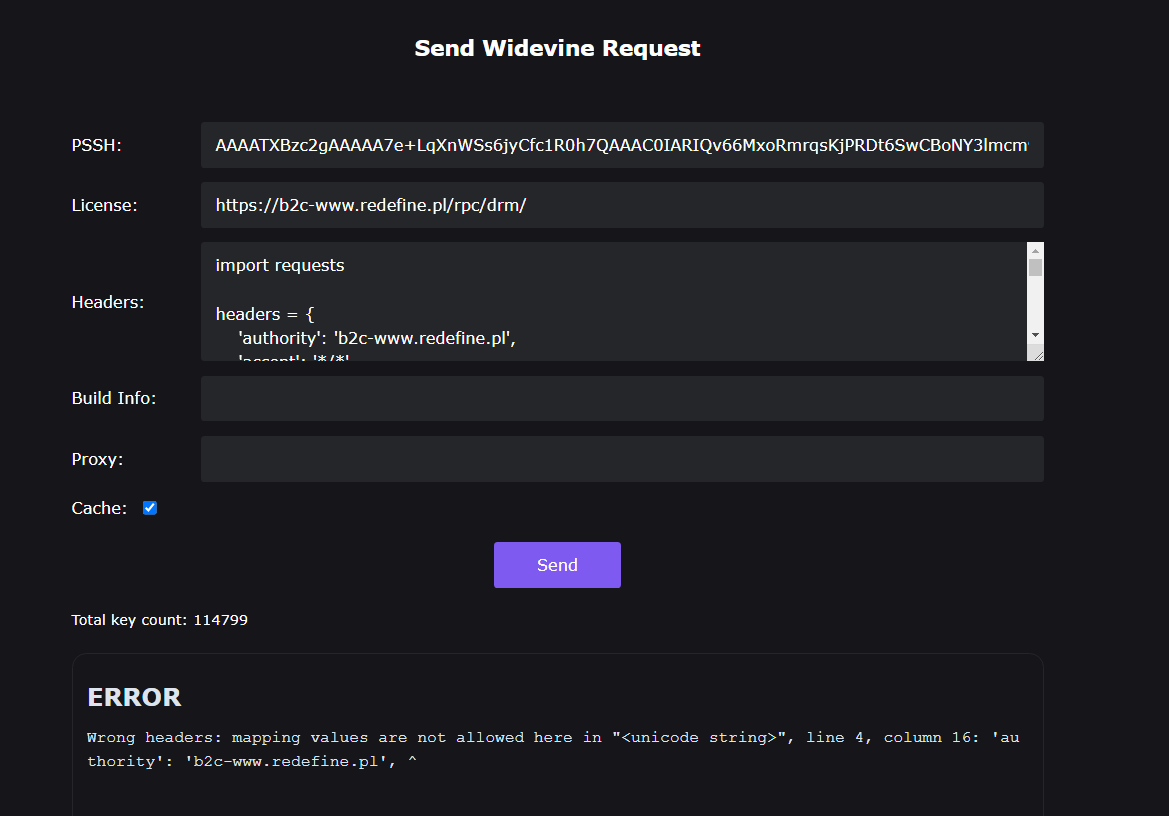Click the License label

(x=104, y=205)
